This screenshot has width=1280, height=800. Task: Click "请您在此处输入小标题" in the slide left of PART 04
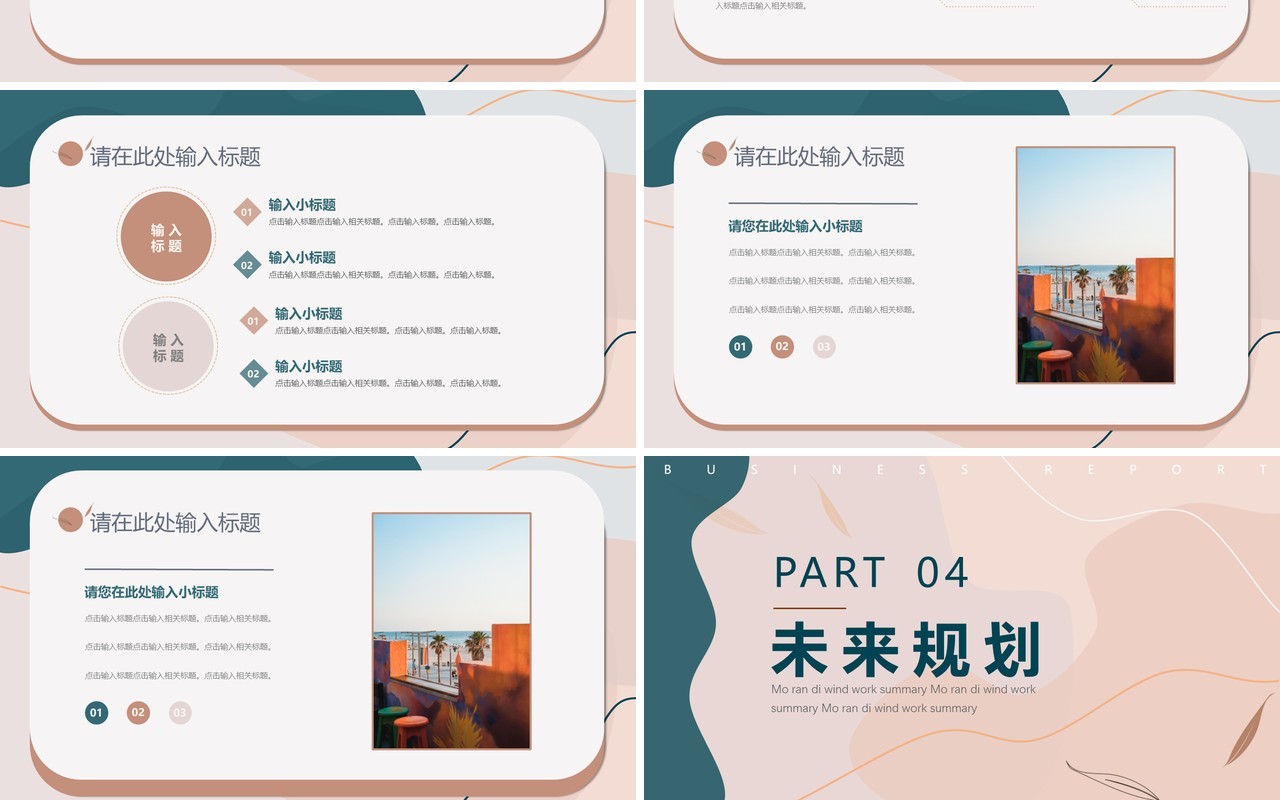[151, 592]
